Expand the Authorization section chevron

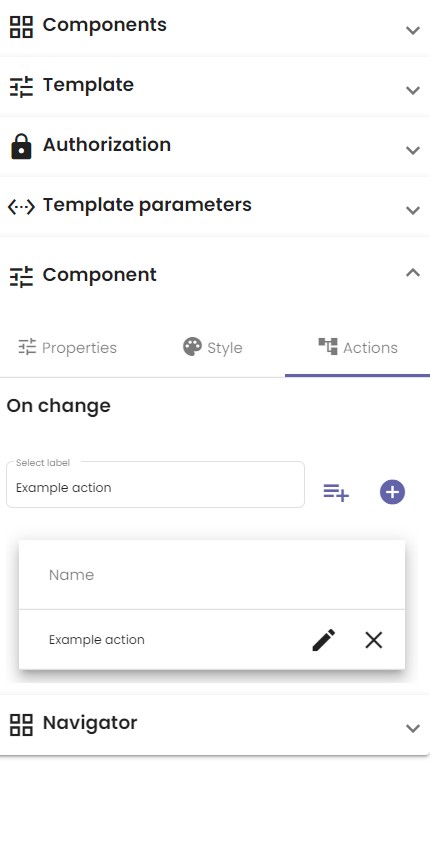[413, 150]
